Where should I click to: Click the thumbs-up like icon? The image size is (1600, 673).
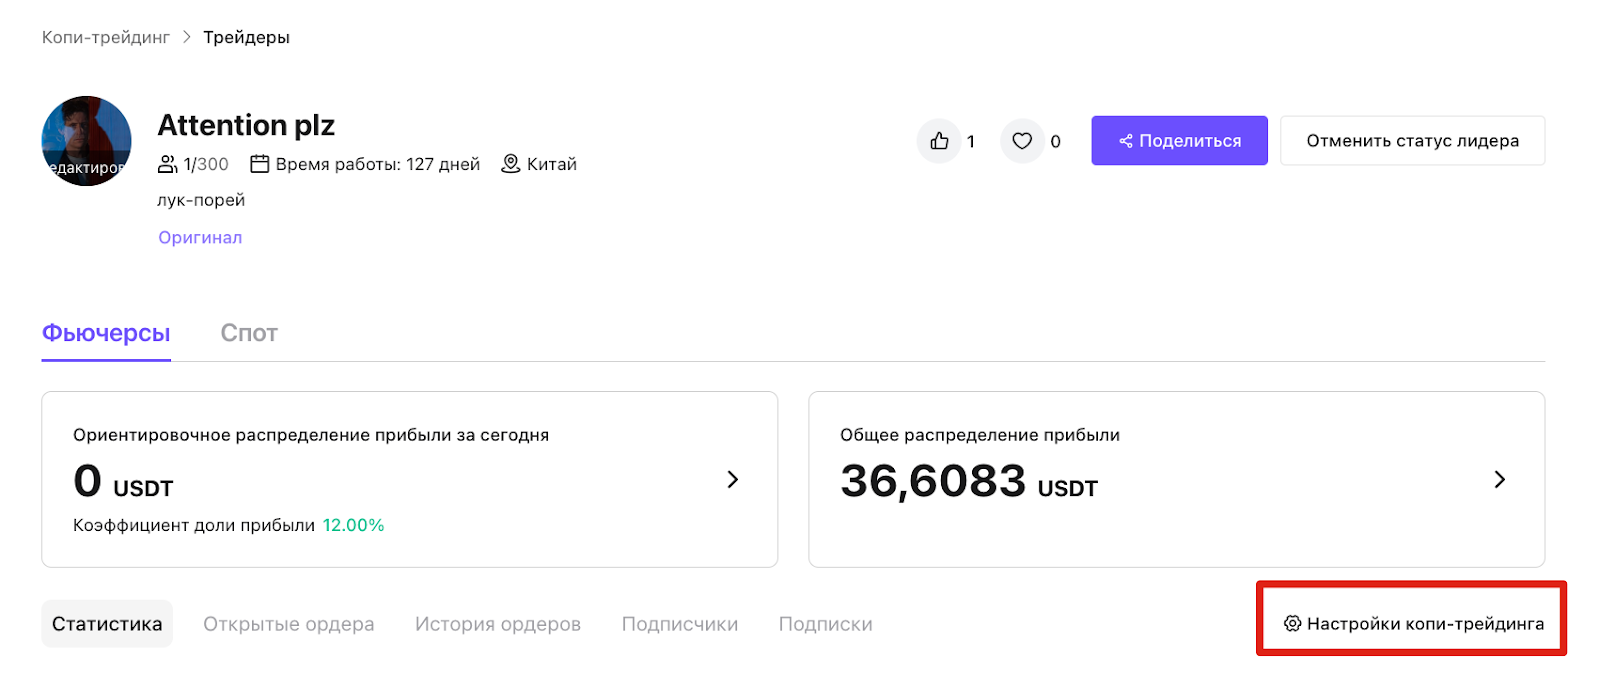939,141
